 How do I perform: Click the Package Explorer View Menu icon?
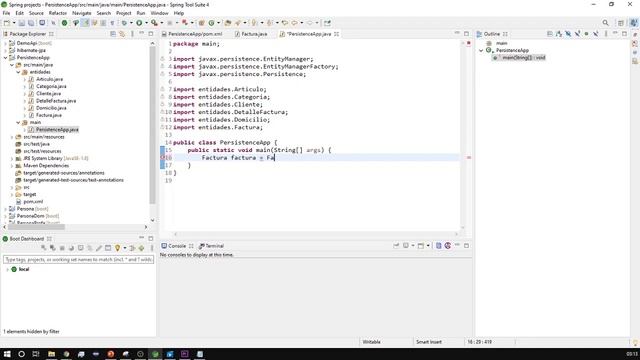[x=132, y=34]
